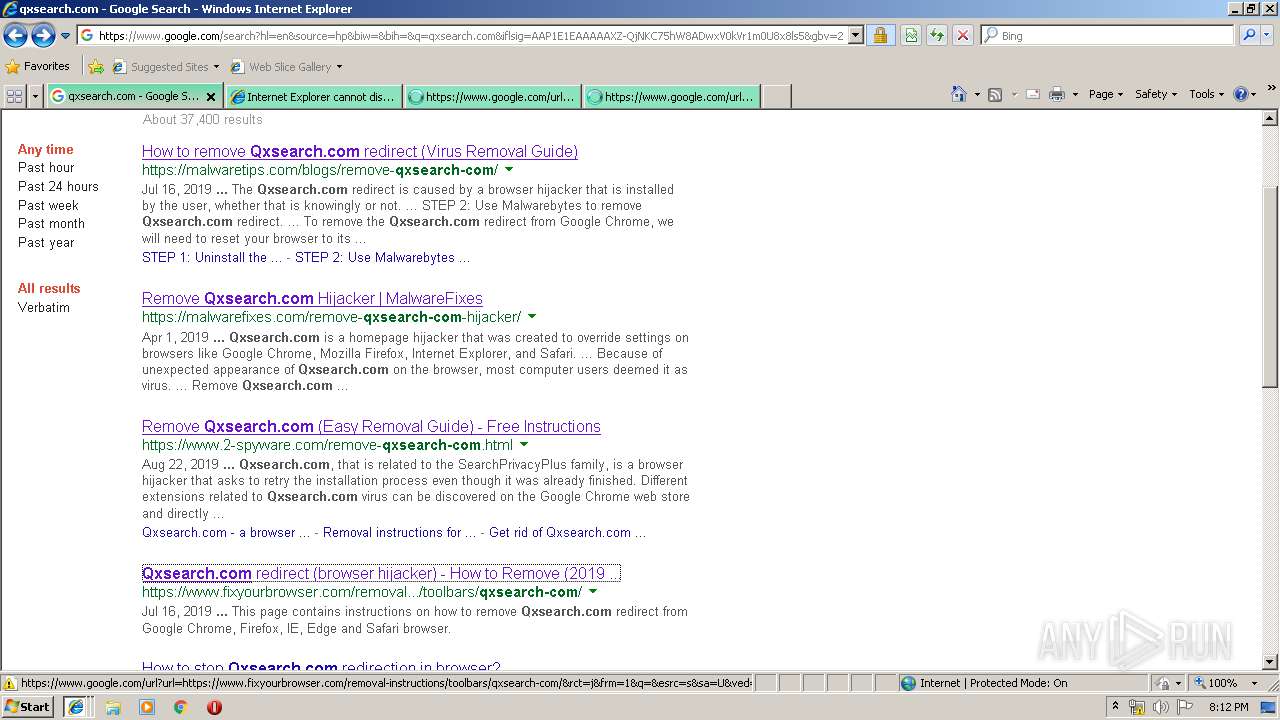Filter results by Past month

pyautogui.click(x=51, y=224)
